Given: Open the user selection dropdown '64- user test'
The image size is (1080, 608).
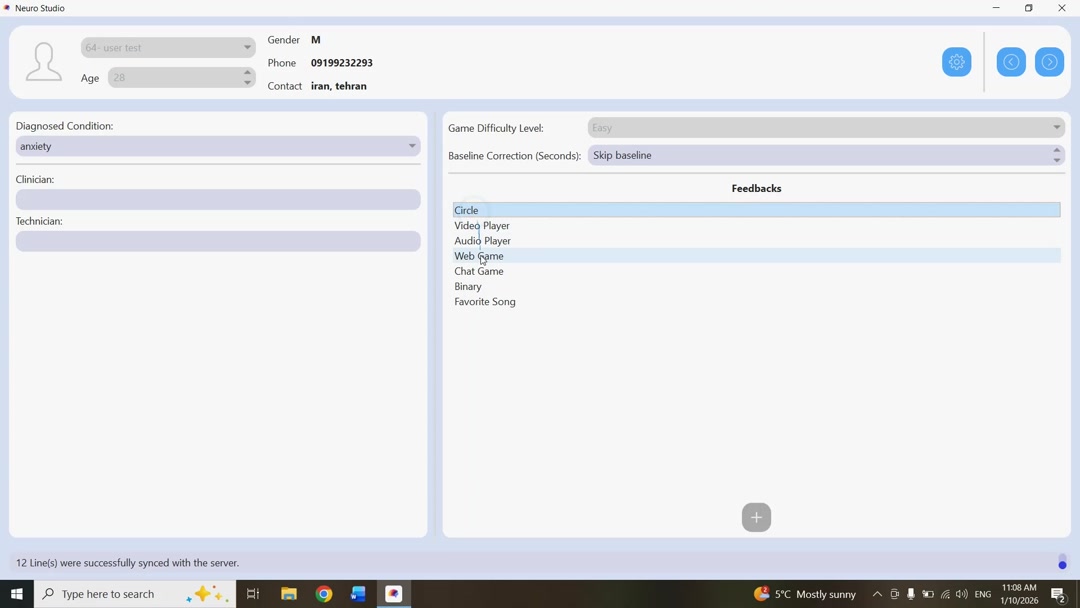Looking at the screenshot, I should pos(168,48).
